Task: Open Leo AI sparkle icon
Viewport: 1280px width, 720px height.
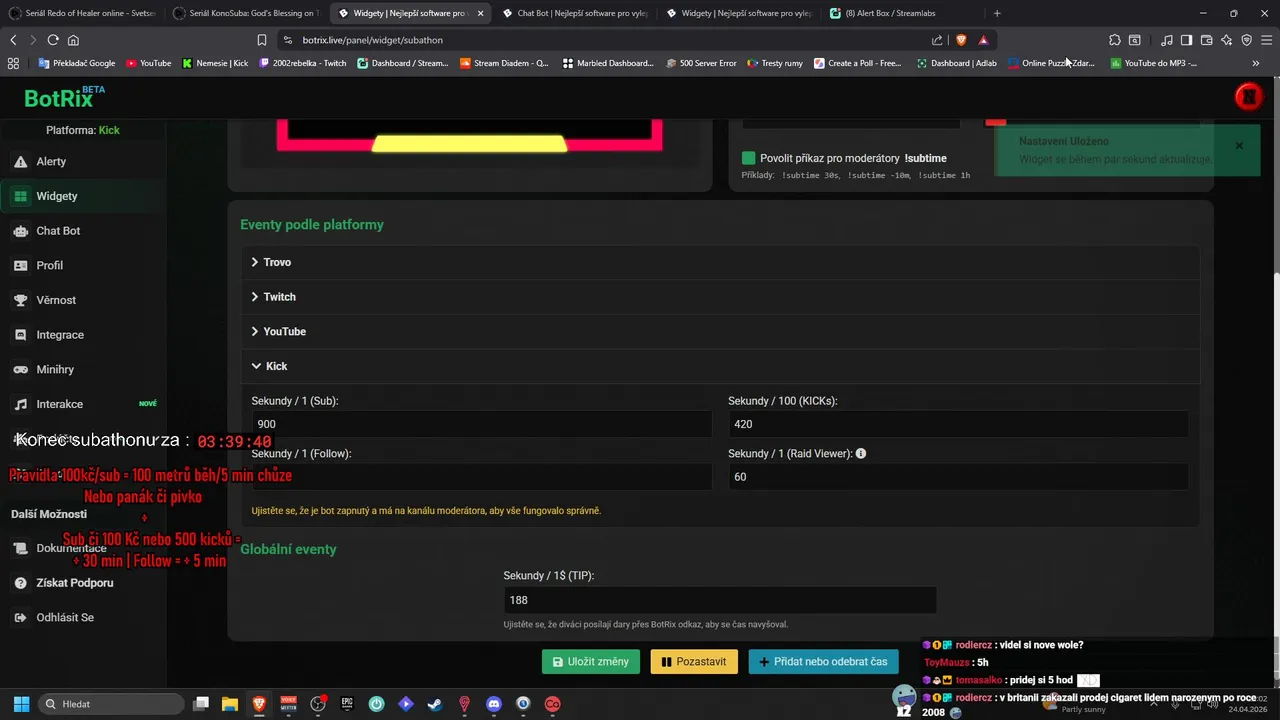Action: [1226, 40]
